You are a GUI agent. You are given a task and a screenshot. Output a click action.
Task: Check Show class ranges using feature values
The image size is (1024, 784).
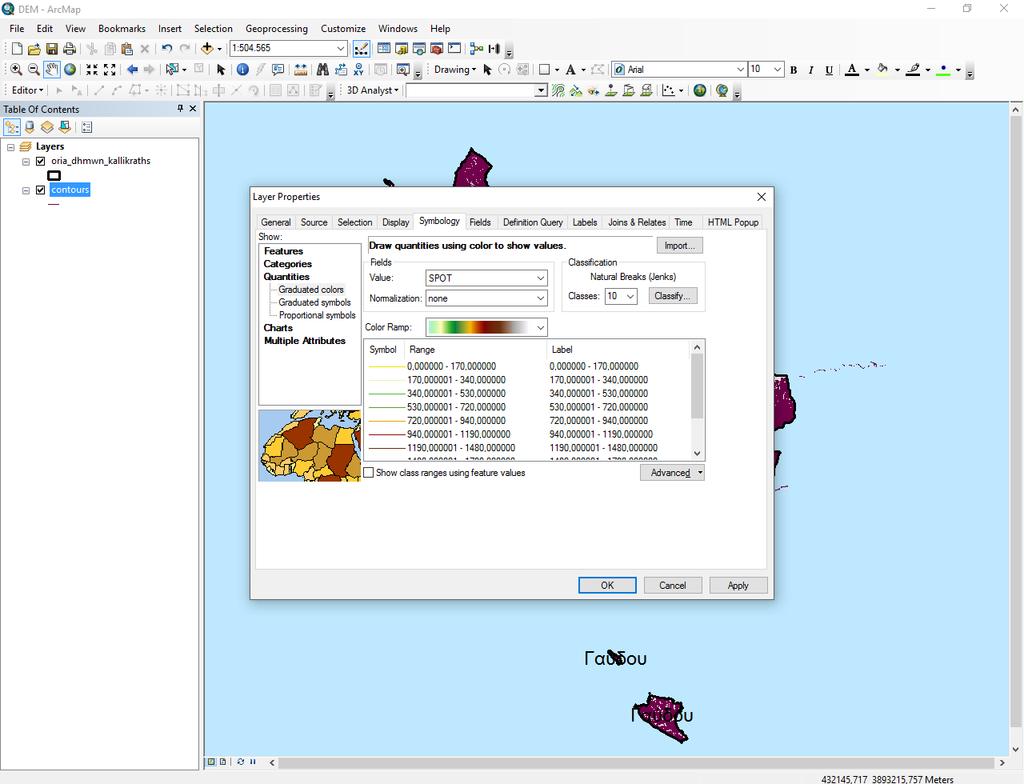point(369,472)
